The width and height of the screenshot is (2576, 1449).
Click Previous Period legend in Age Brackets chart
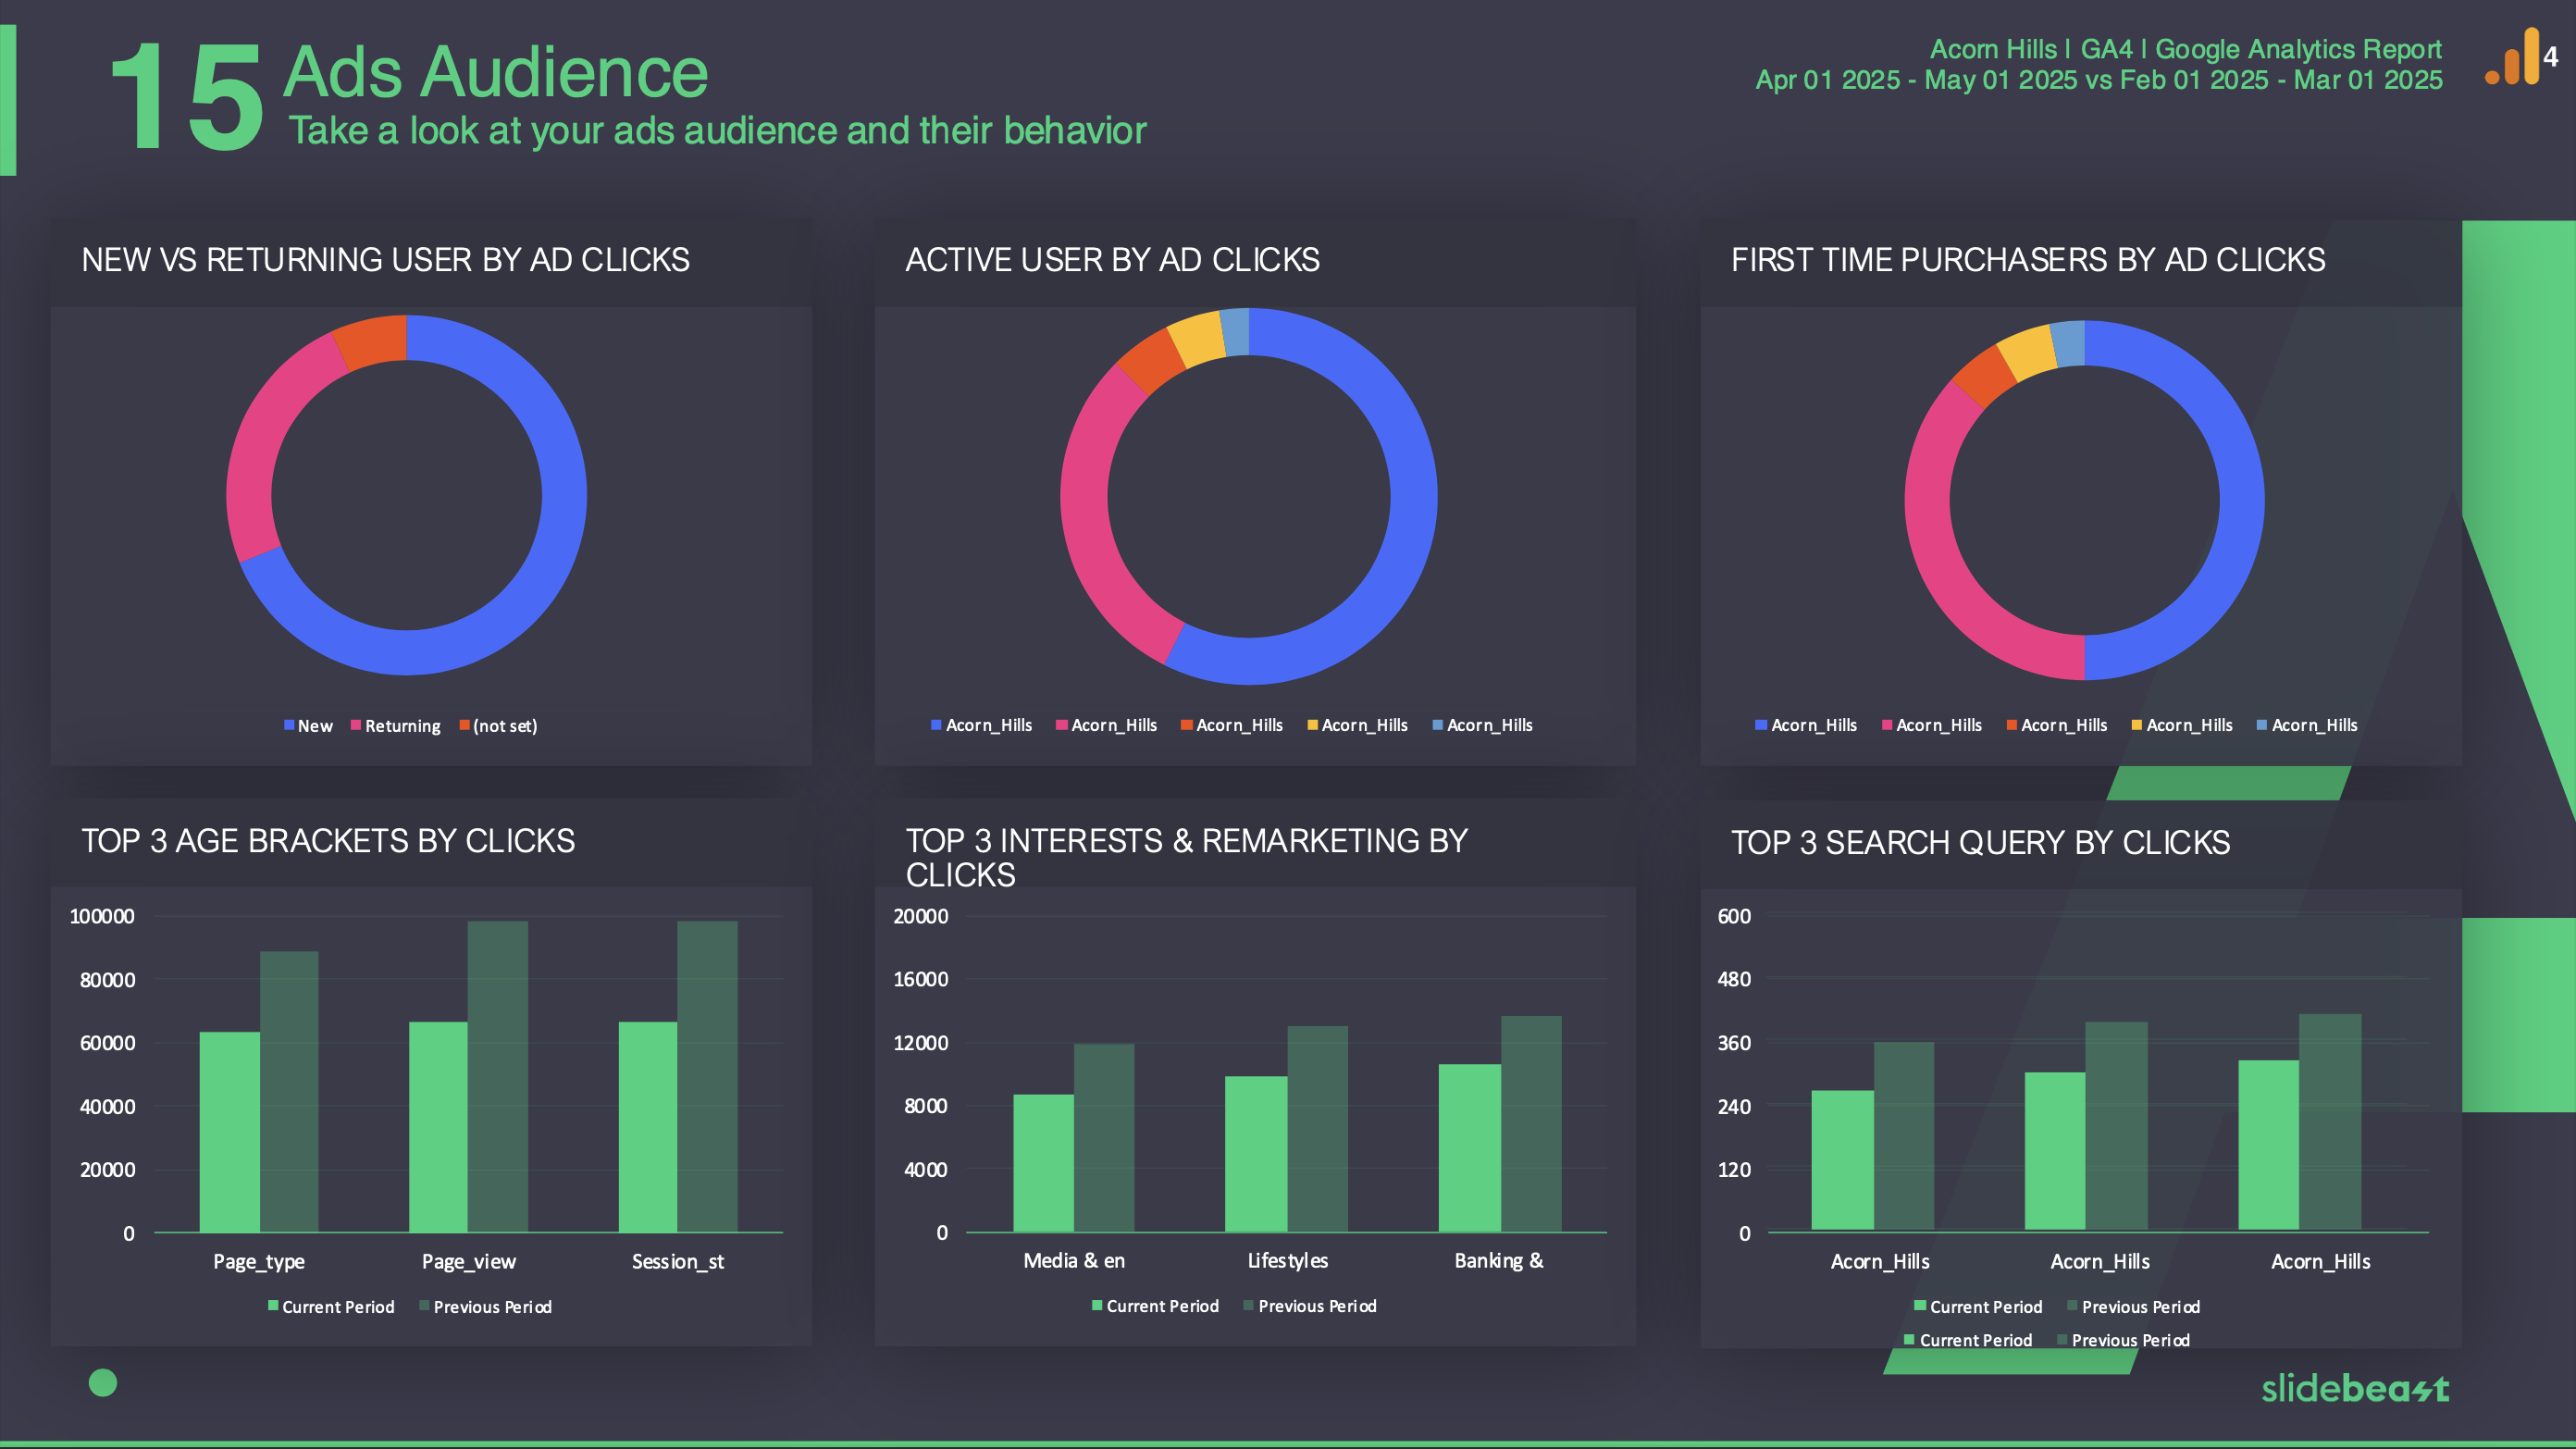pos(485,1307)
